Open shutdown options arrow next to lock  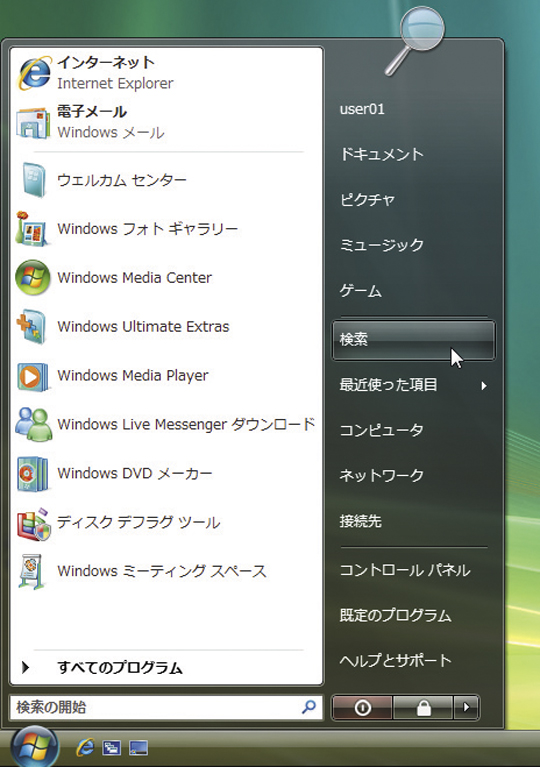click(466, 707)
